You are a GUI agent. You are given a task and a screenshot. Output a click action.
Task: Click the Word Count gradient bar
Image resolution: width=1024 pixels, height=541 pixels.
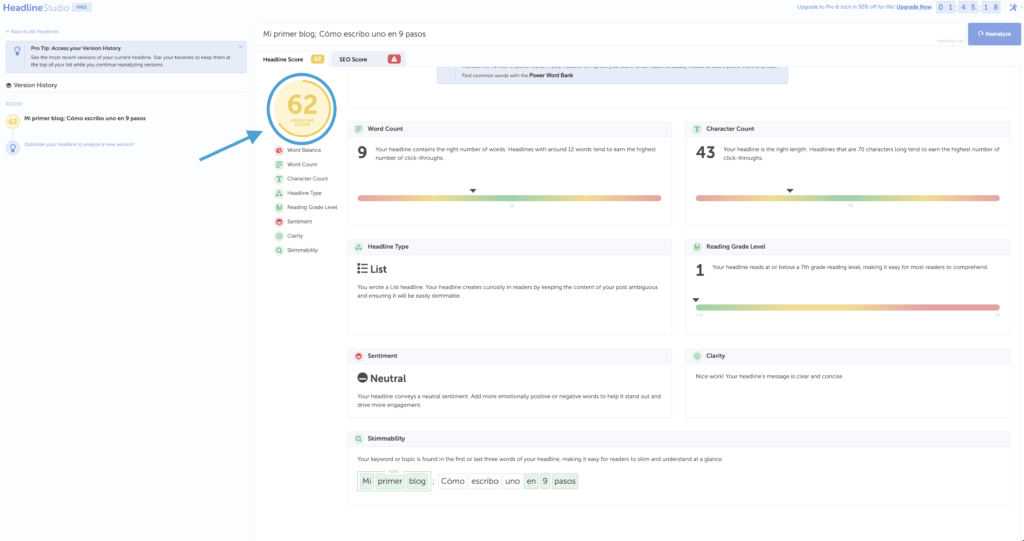pyautogui.click(x=509, y=198)
